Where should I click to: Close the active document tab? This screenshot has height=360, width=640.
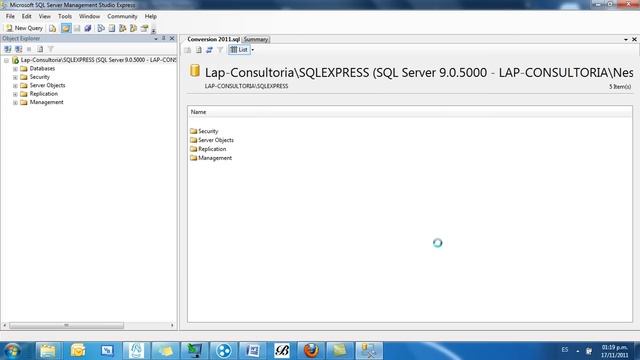point(634,40)
